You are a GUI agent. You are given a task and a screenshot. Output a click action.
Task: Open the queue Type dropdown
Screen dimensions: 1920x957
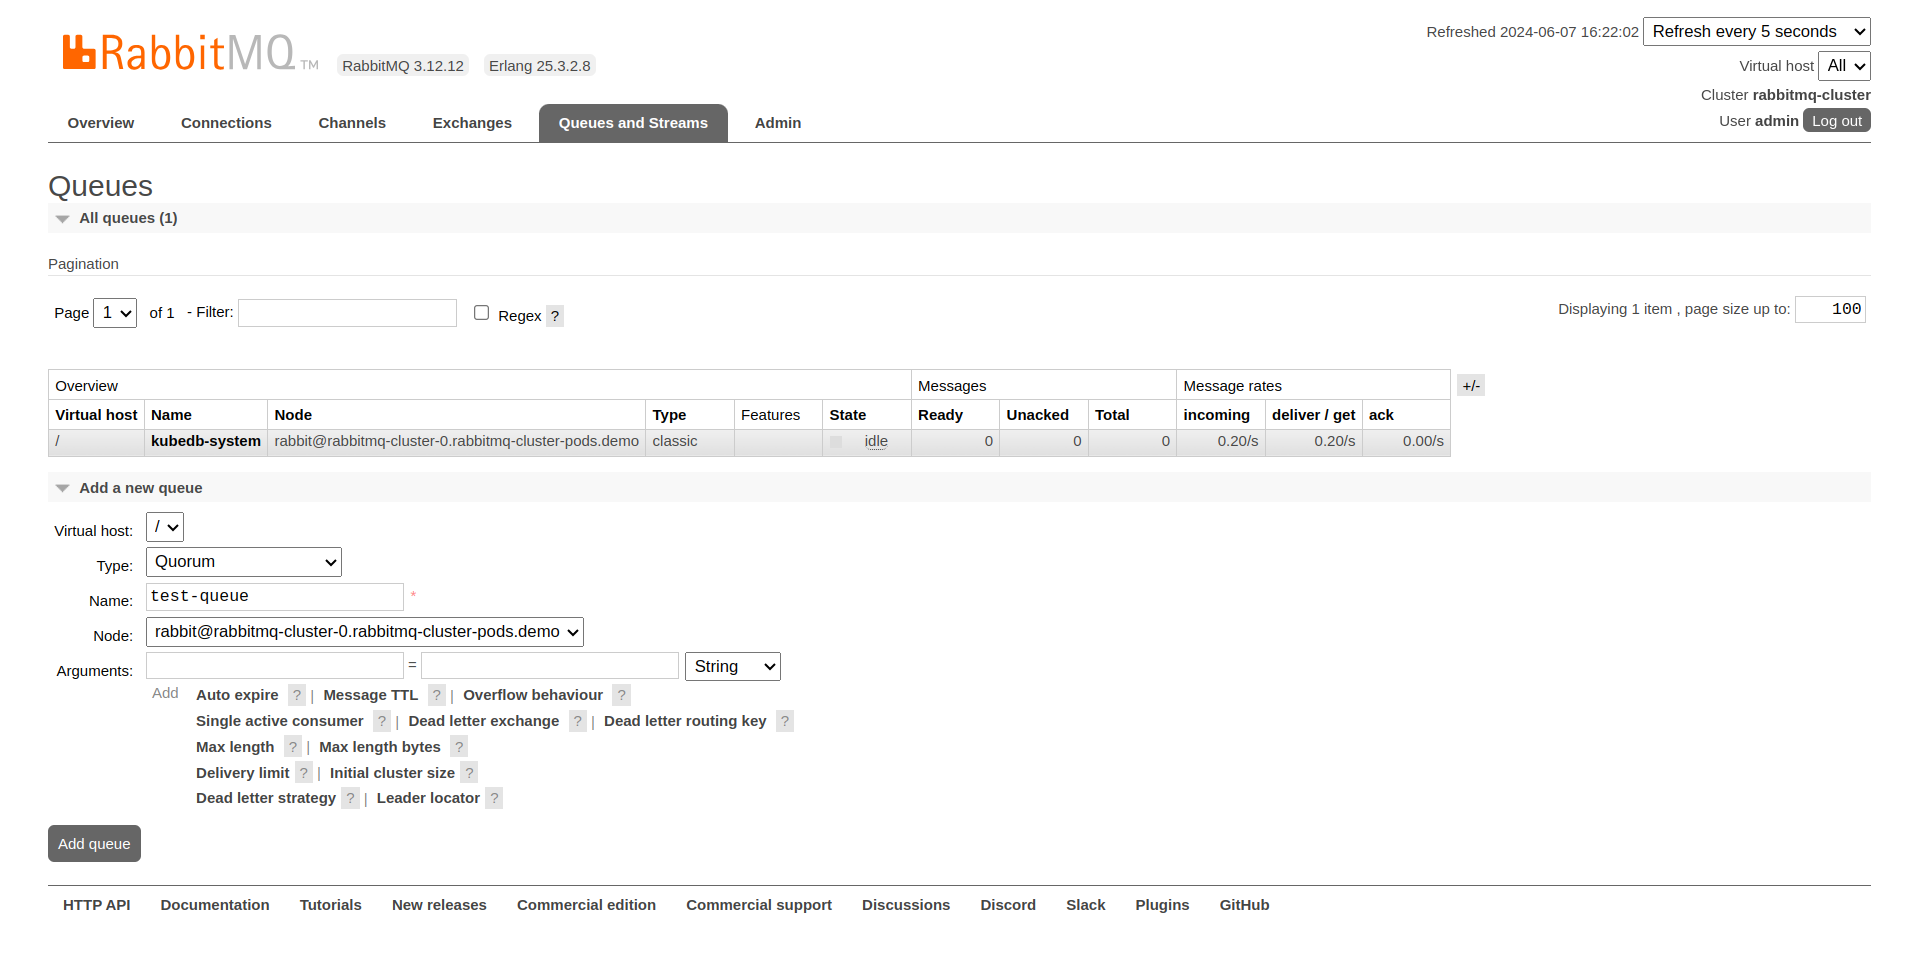[244, 562]
